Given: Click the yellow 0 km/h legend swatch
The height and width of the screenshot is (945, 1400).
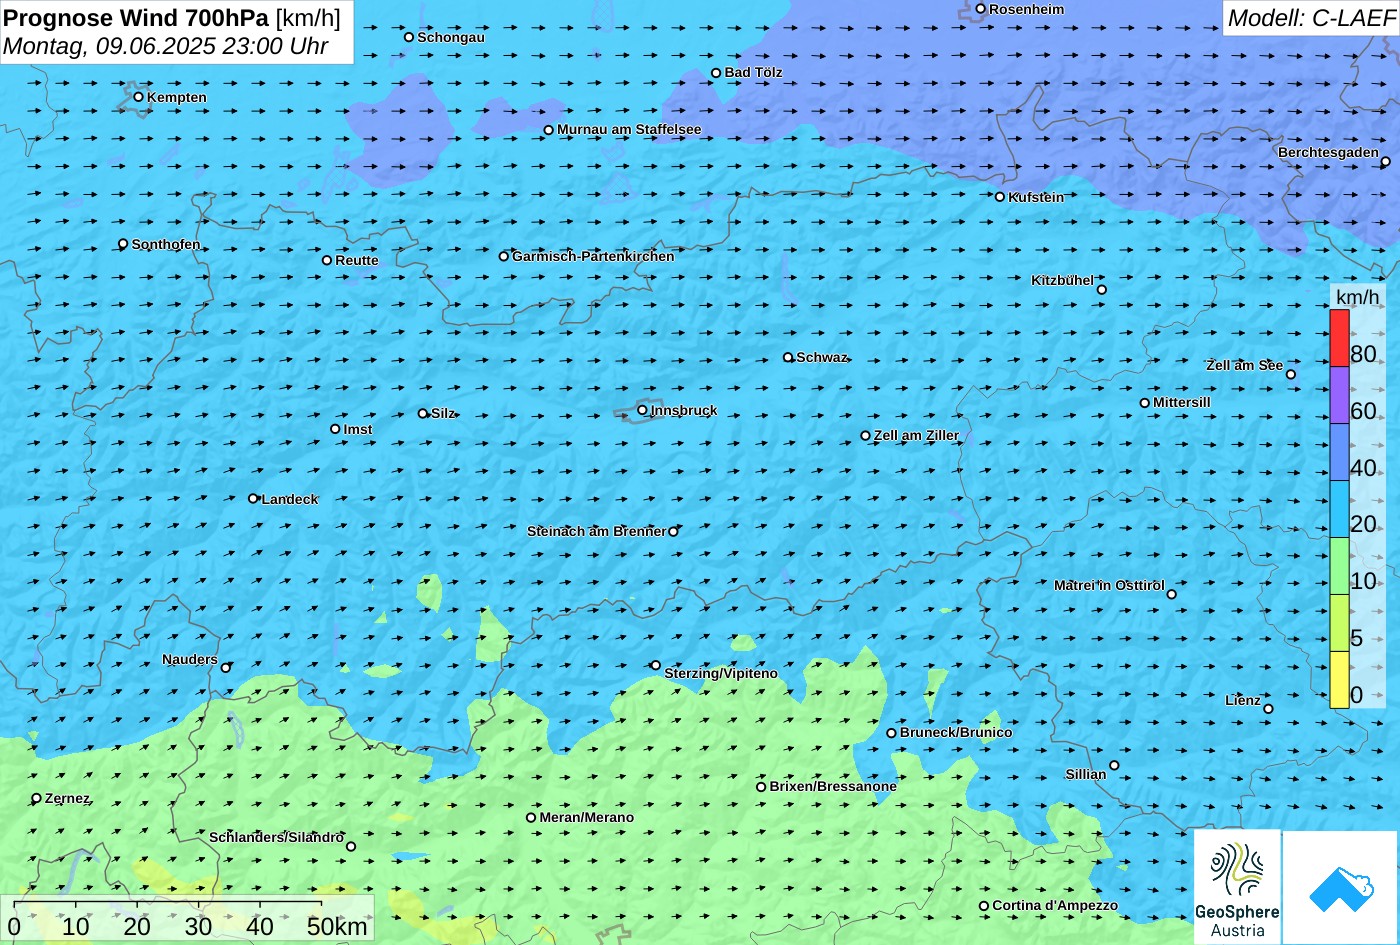Looking at the screenshot, I should pos(1339,680).
